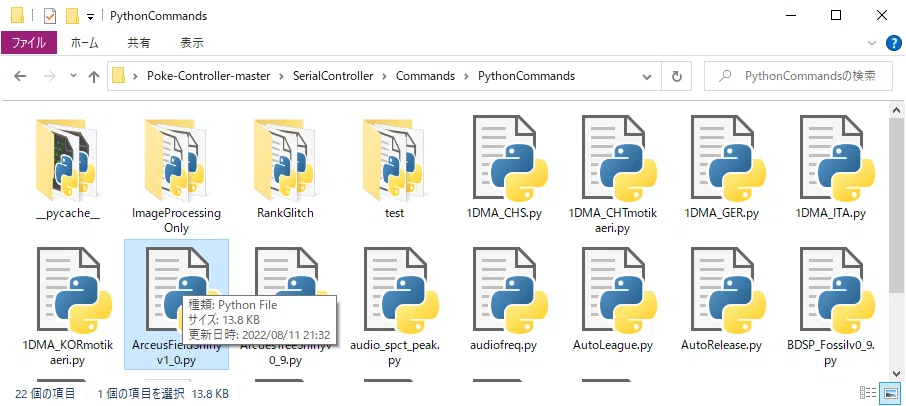Refresh the PythonCommands folder view

tap(677, 76)
